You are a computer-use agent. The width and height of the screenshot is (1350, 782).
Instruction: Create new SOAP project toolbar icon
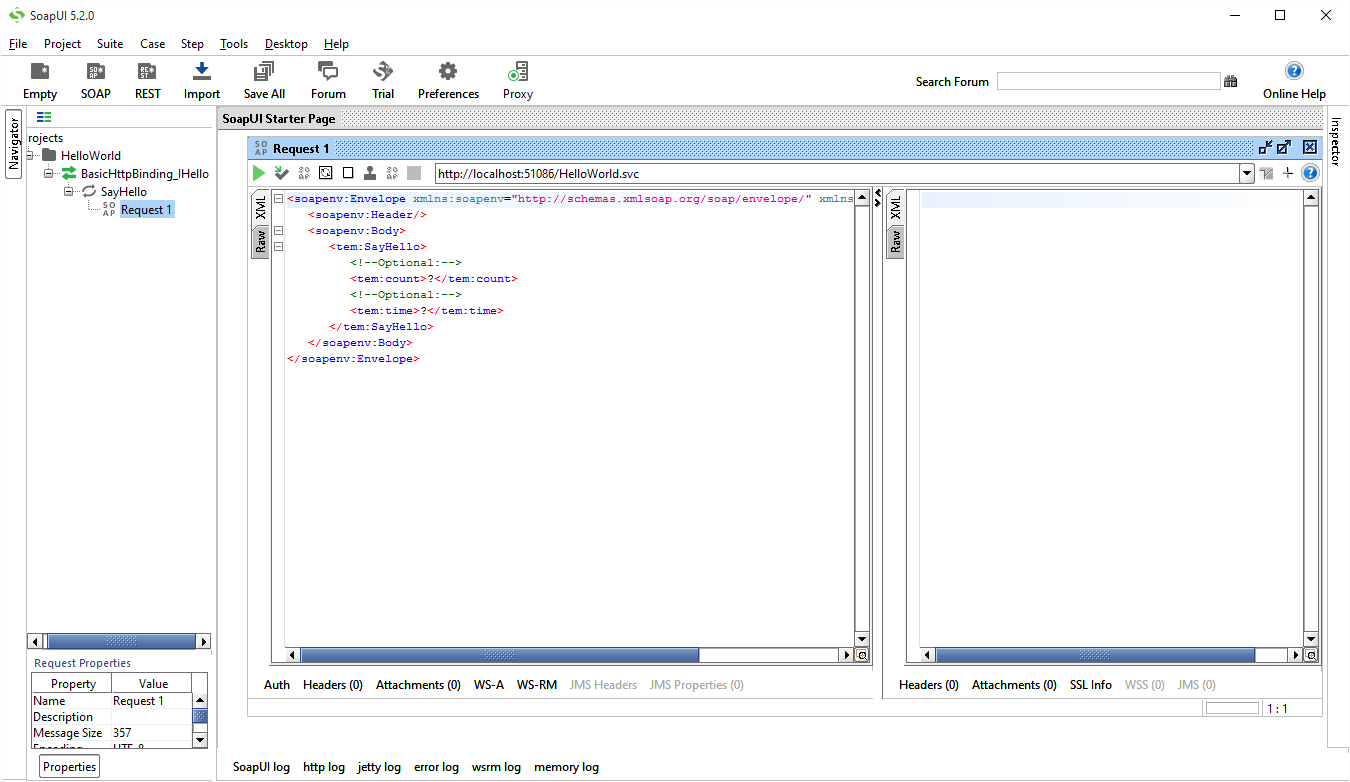96,80
